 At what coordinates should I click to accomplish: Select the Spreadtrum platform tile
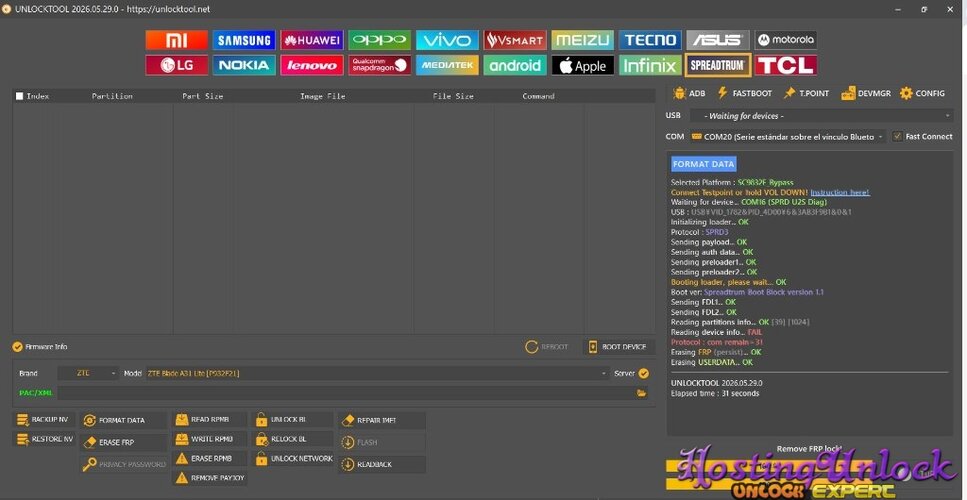[718, 65]
